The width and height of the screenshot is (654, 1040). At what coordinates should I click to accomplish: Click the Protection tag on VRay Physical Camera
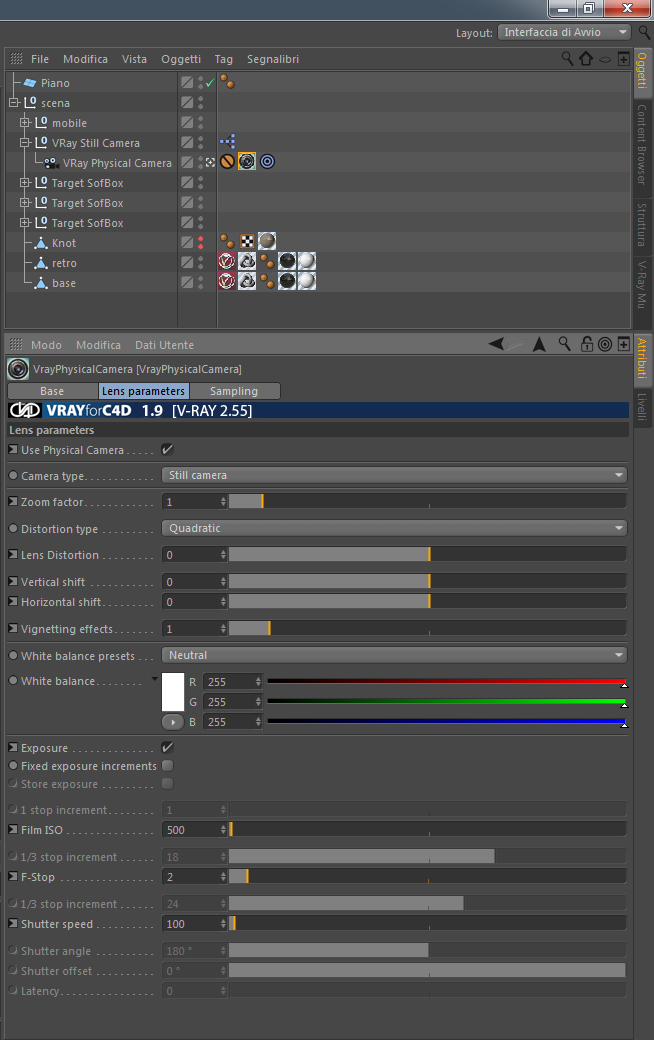tap(227, 161)
